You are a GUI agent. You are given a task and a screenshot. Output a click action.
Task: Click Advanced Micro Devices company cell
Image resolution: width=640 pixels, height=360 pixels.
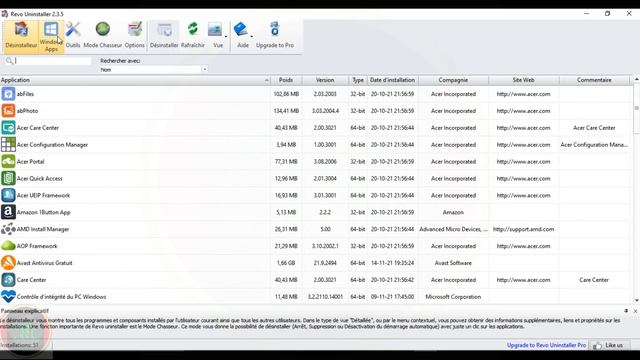point(453,229)
